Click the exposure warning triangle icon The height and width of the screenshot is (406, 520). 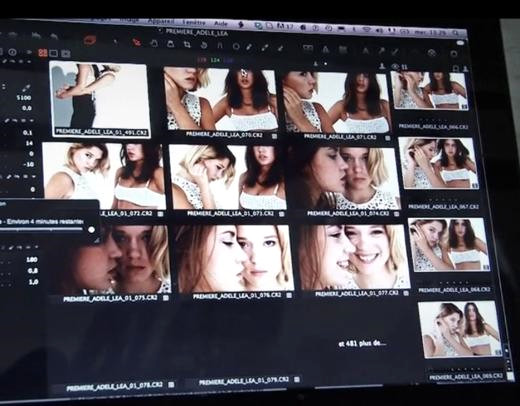(x=326, y=49)
